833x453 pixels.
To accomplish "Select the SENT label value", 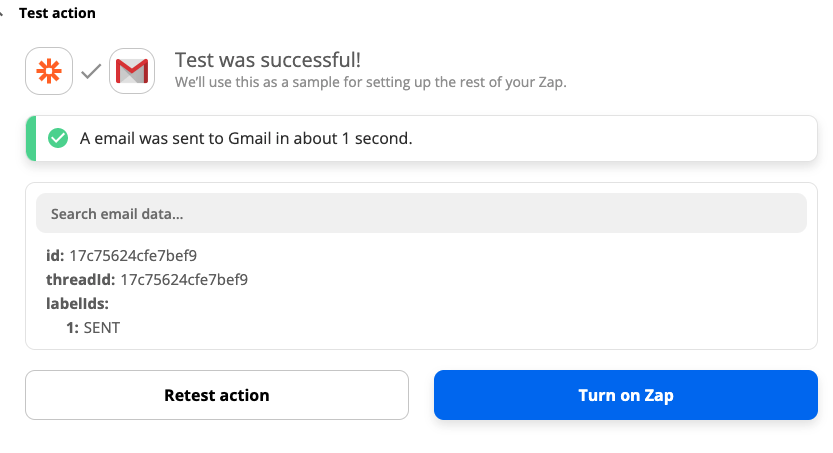I will pyautogui.click(x=102, y=327).
